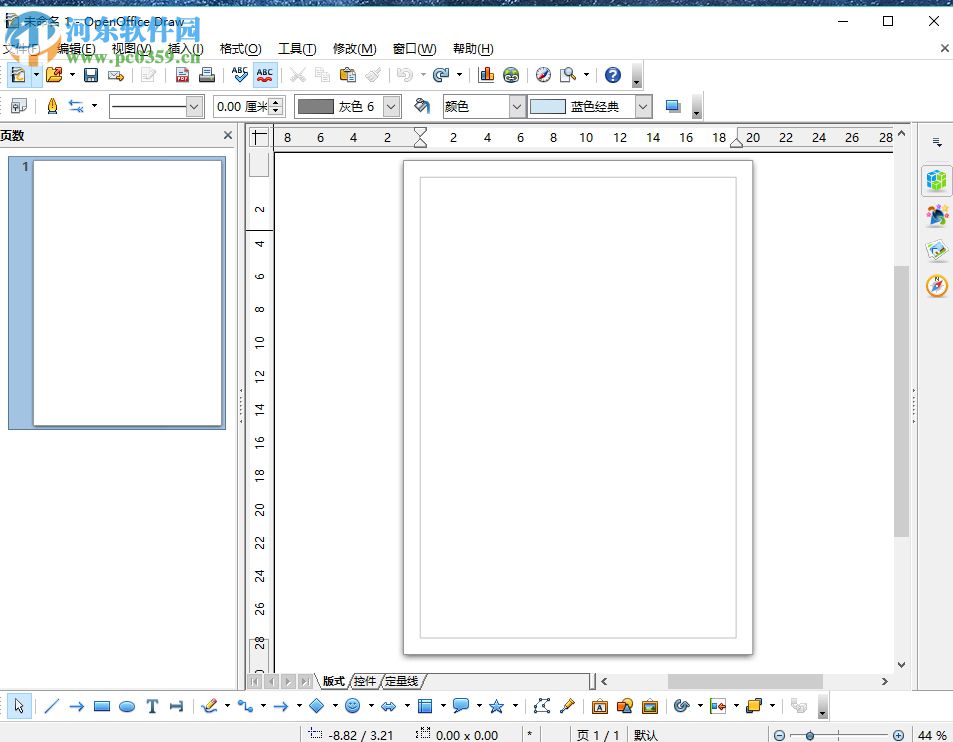This screenshot has height=742, width=953.
Task: Select the Ellipse tool
Action: click(x=127, y=706)
